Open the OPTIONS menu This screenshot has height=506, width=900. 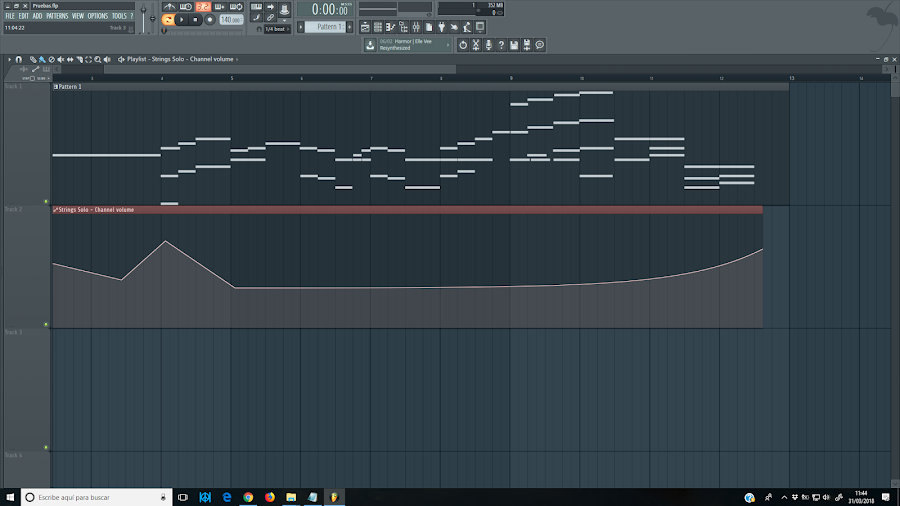98,16
